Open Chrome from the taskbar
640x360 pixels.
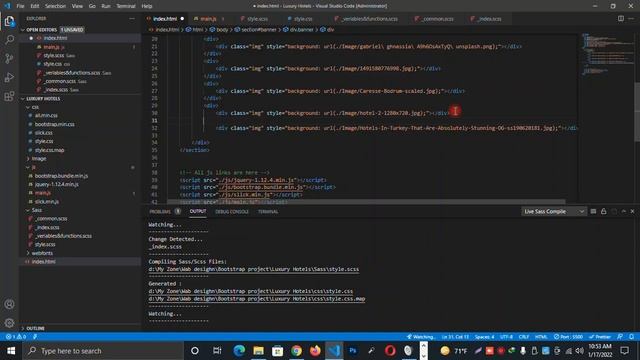296,351
